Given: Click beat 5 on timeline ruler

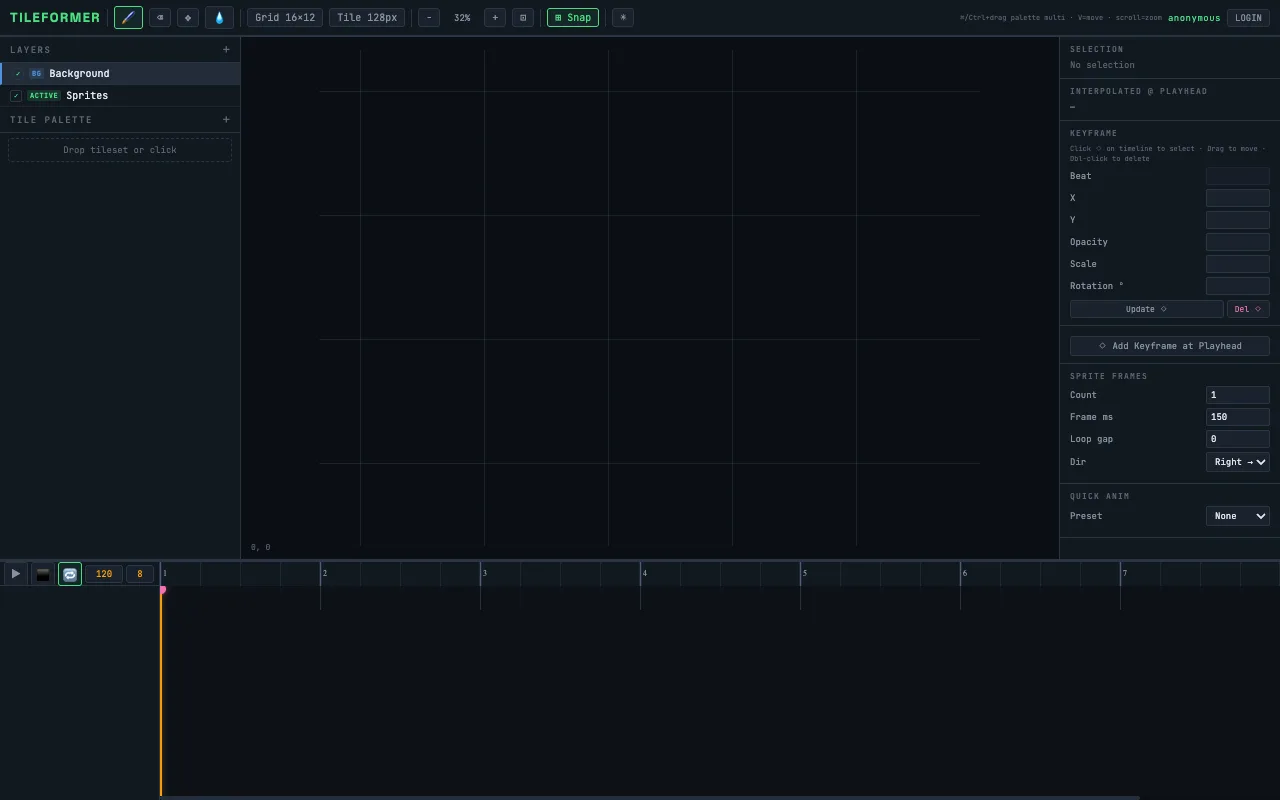Looking at the screenshot, I should 805,573.
